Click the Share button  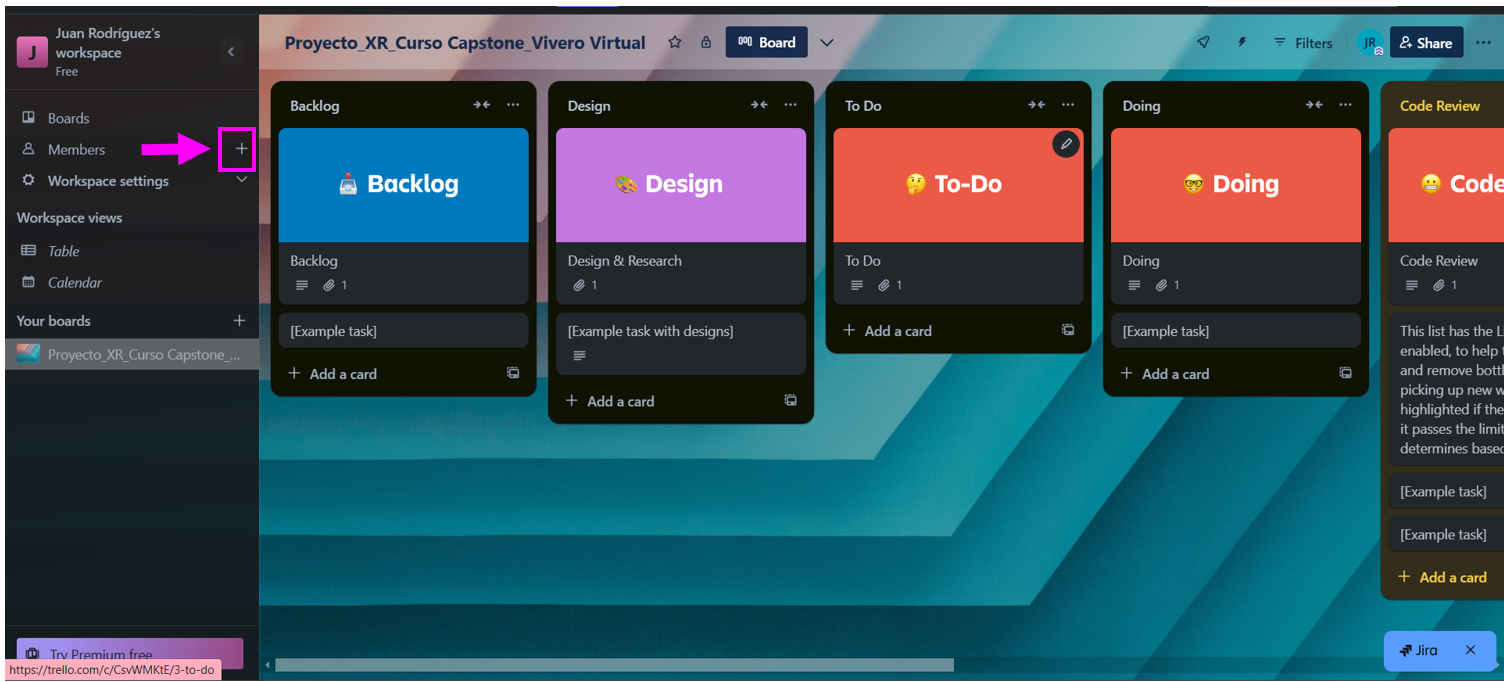click(1427, 42)
